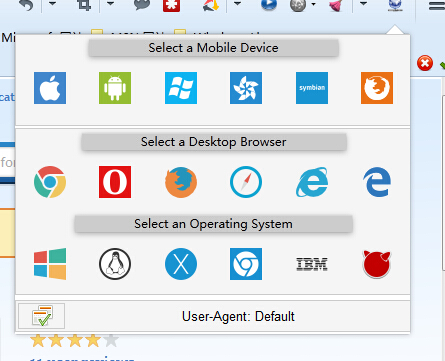445x361 pixels.
Task: Select the Apple iOS mobile device
Action: coord(50,88)
